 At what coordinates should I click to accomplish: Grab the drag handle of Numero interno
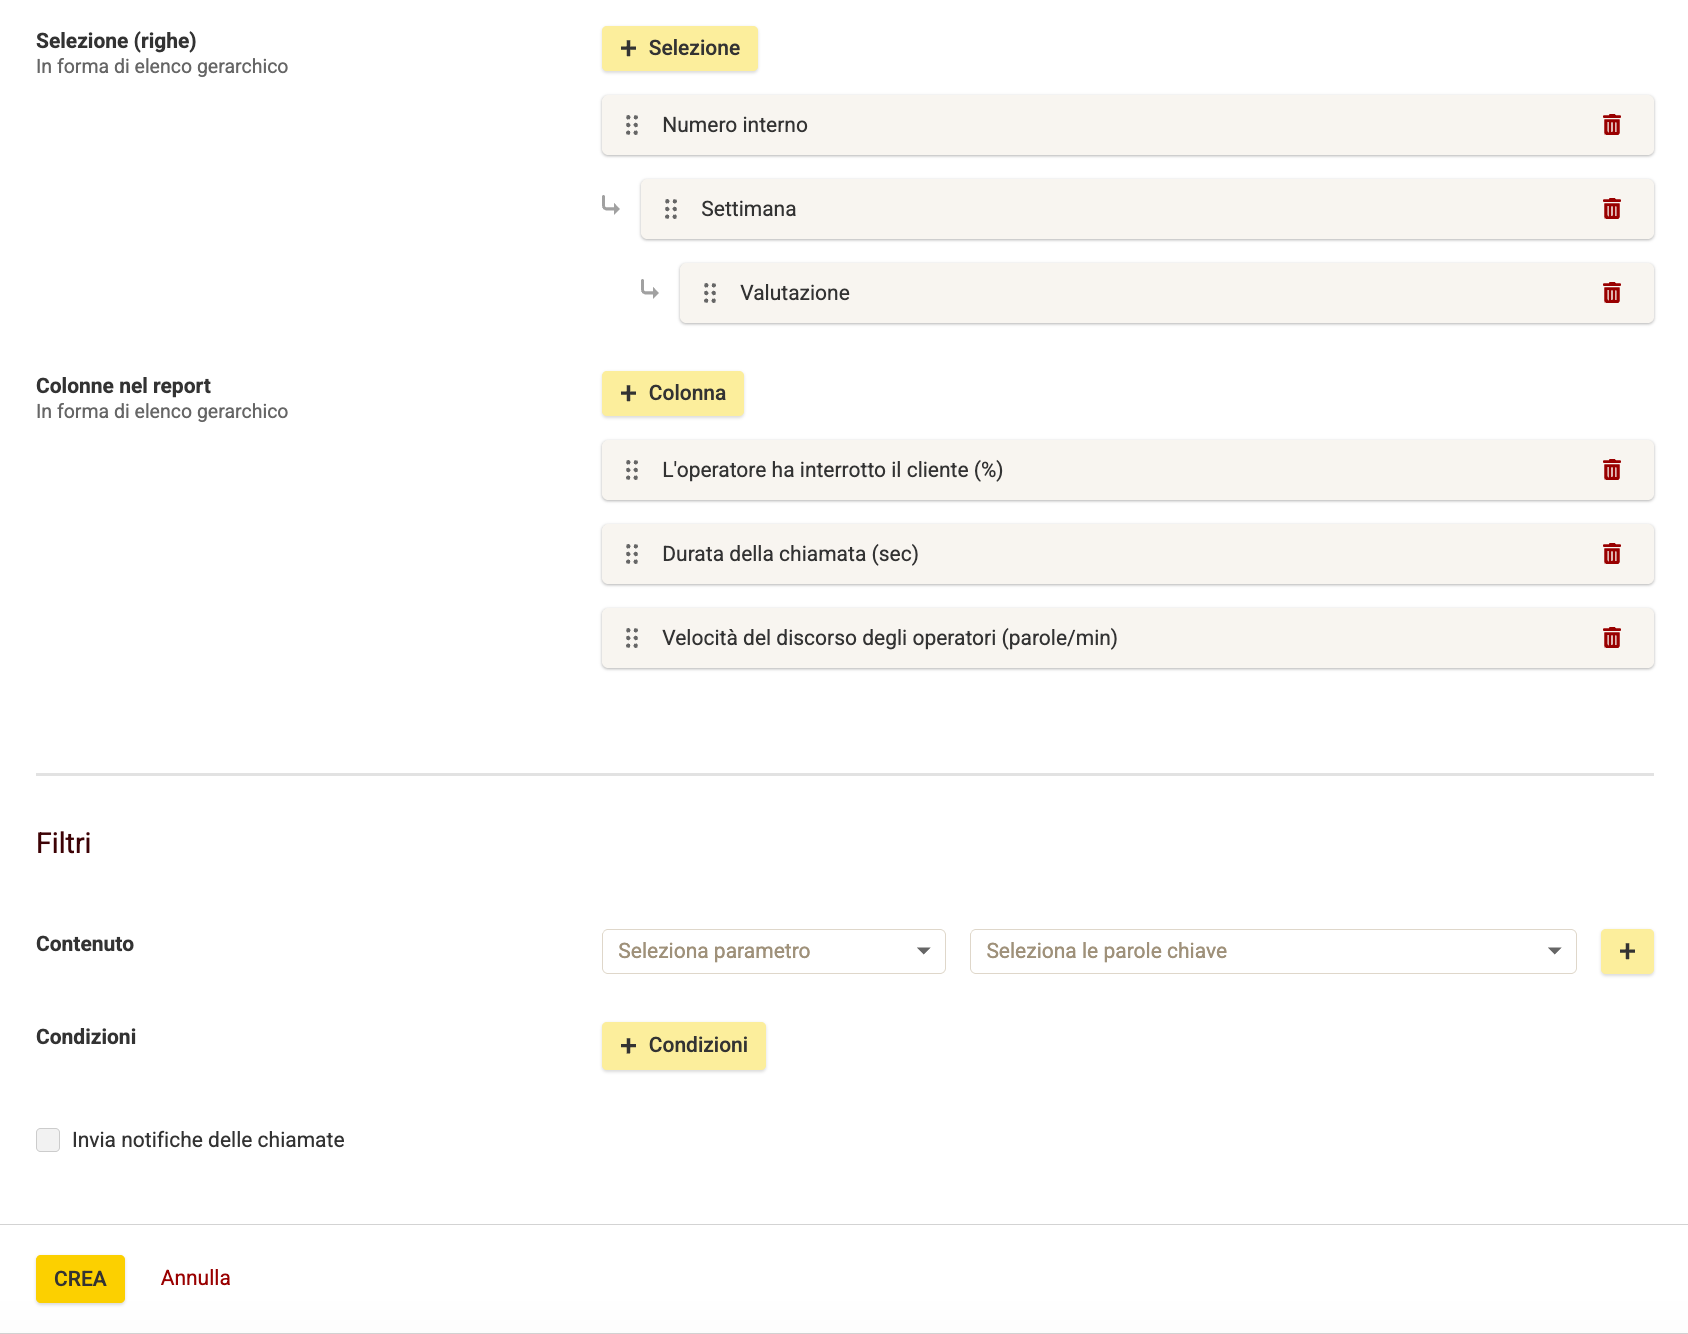631,125
